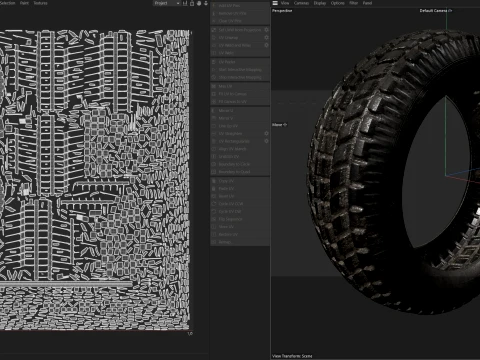Run Align UV Islands

[240, 149]
